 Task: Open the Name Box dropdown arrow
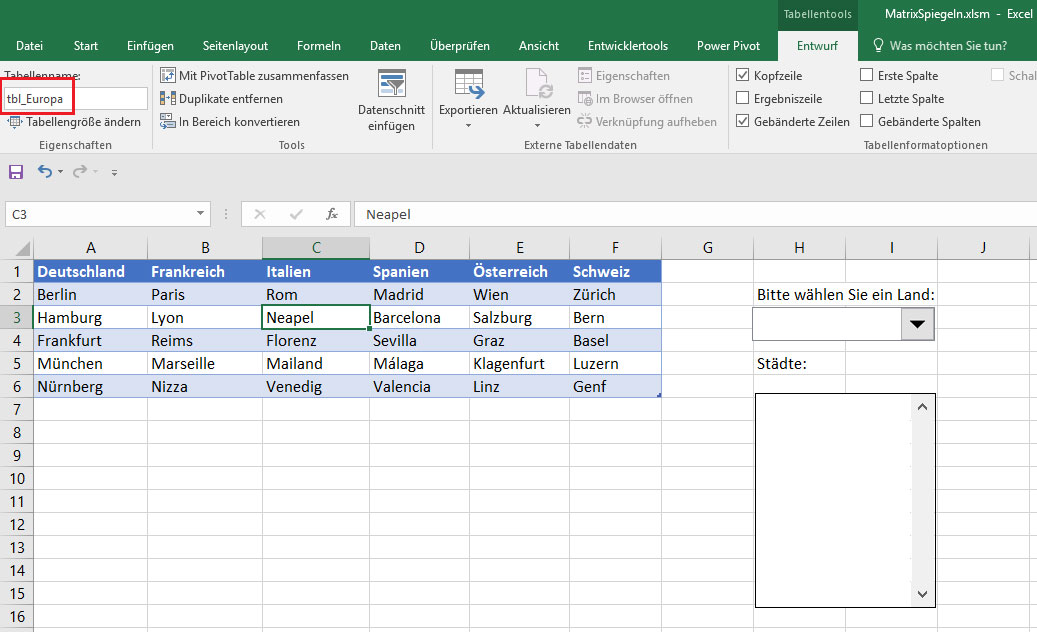click(200, 214)
